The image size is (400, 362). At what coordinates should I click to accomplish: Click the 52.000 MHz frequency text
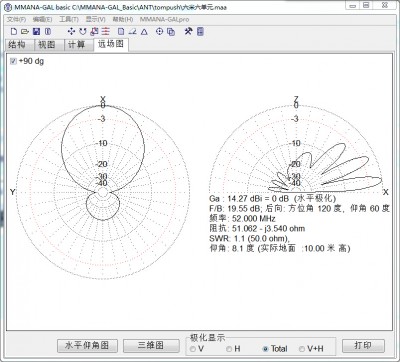(x=254, y=219)
